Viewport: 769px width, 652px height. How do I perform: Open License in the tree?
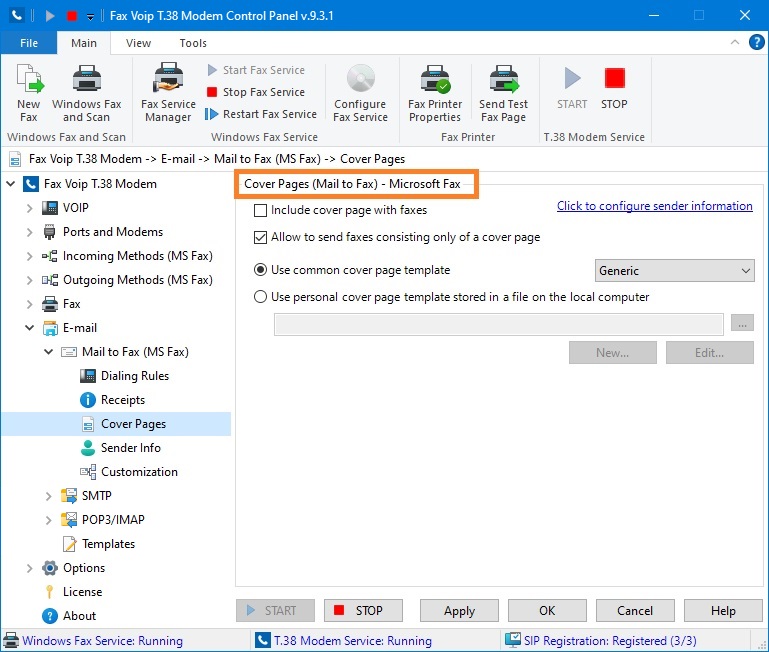[82, 592]
